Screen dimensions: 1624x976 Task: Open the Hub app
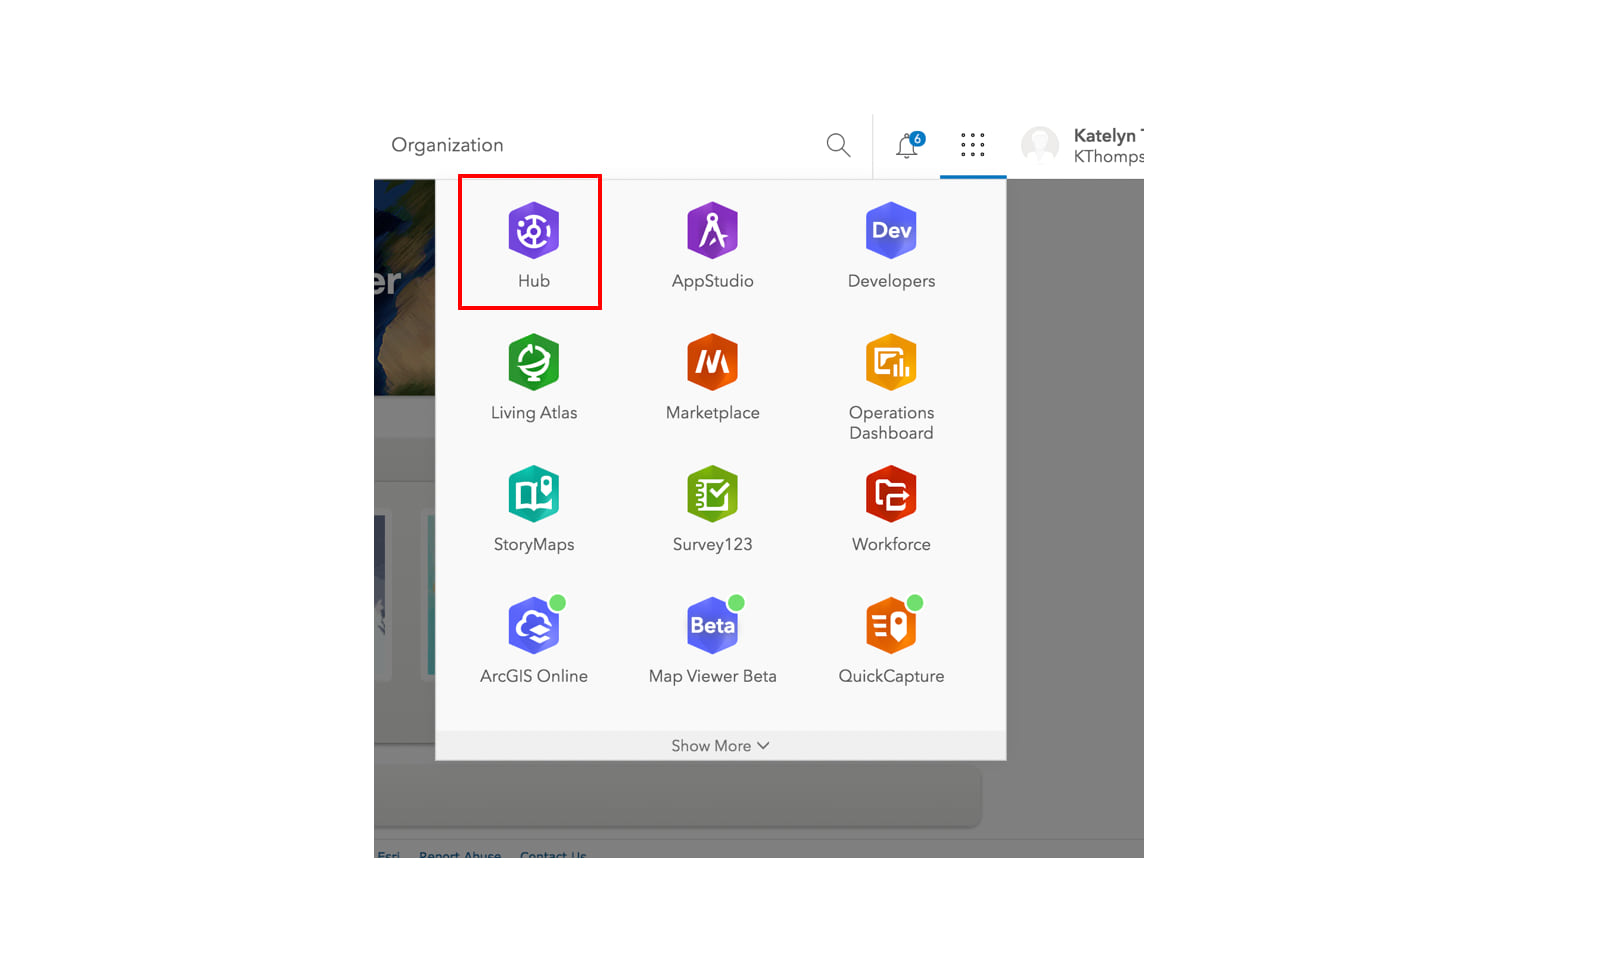coord(533,245)
